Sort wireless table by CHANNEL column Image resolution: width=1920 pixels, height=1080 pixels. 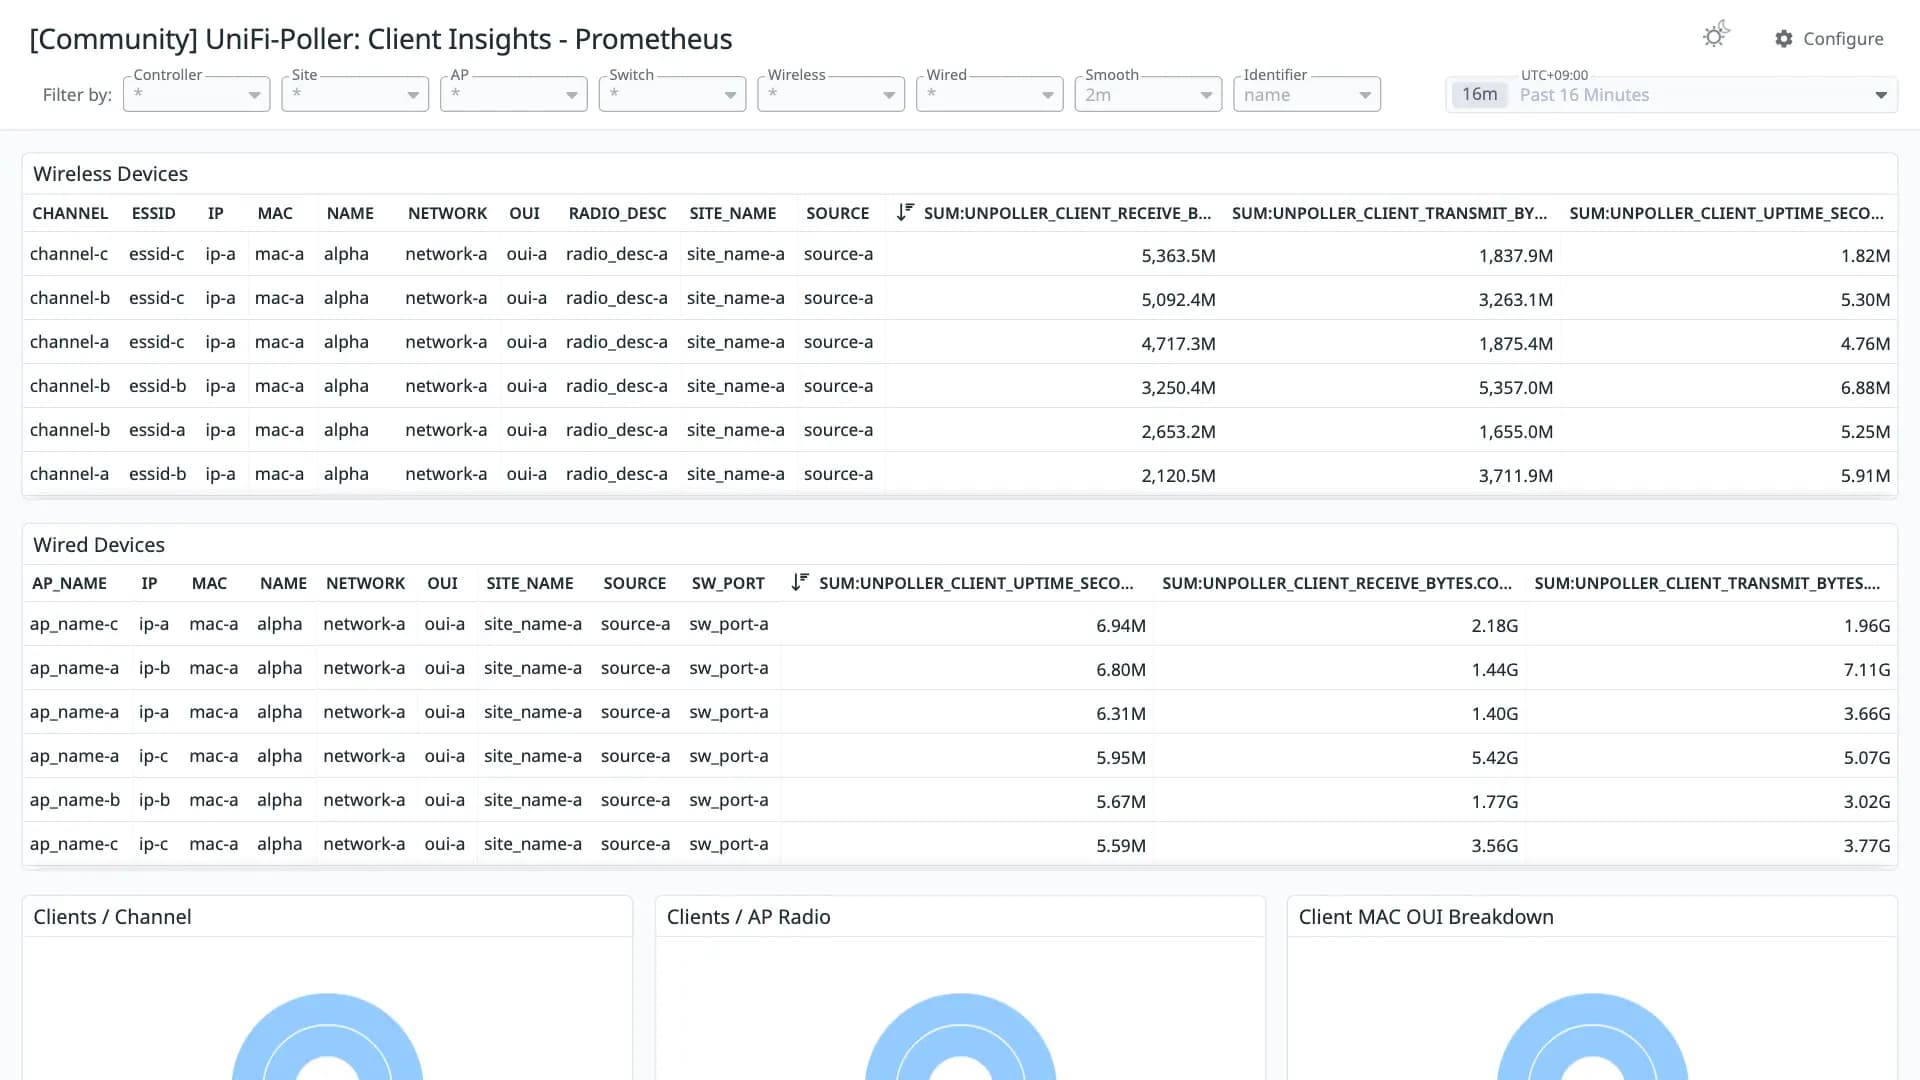[70, 213]
